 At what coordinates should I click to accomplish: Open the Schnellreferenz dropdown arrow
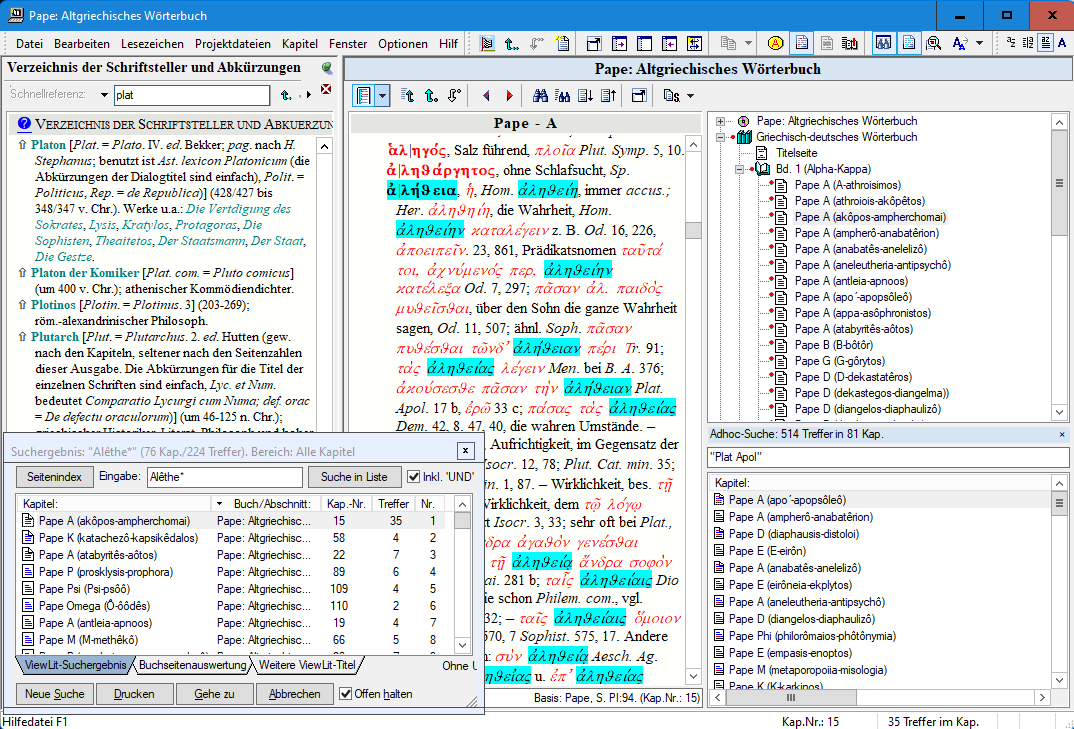coord(104,95)
